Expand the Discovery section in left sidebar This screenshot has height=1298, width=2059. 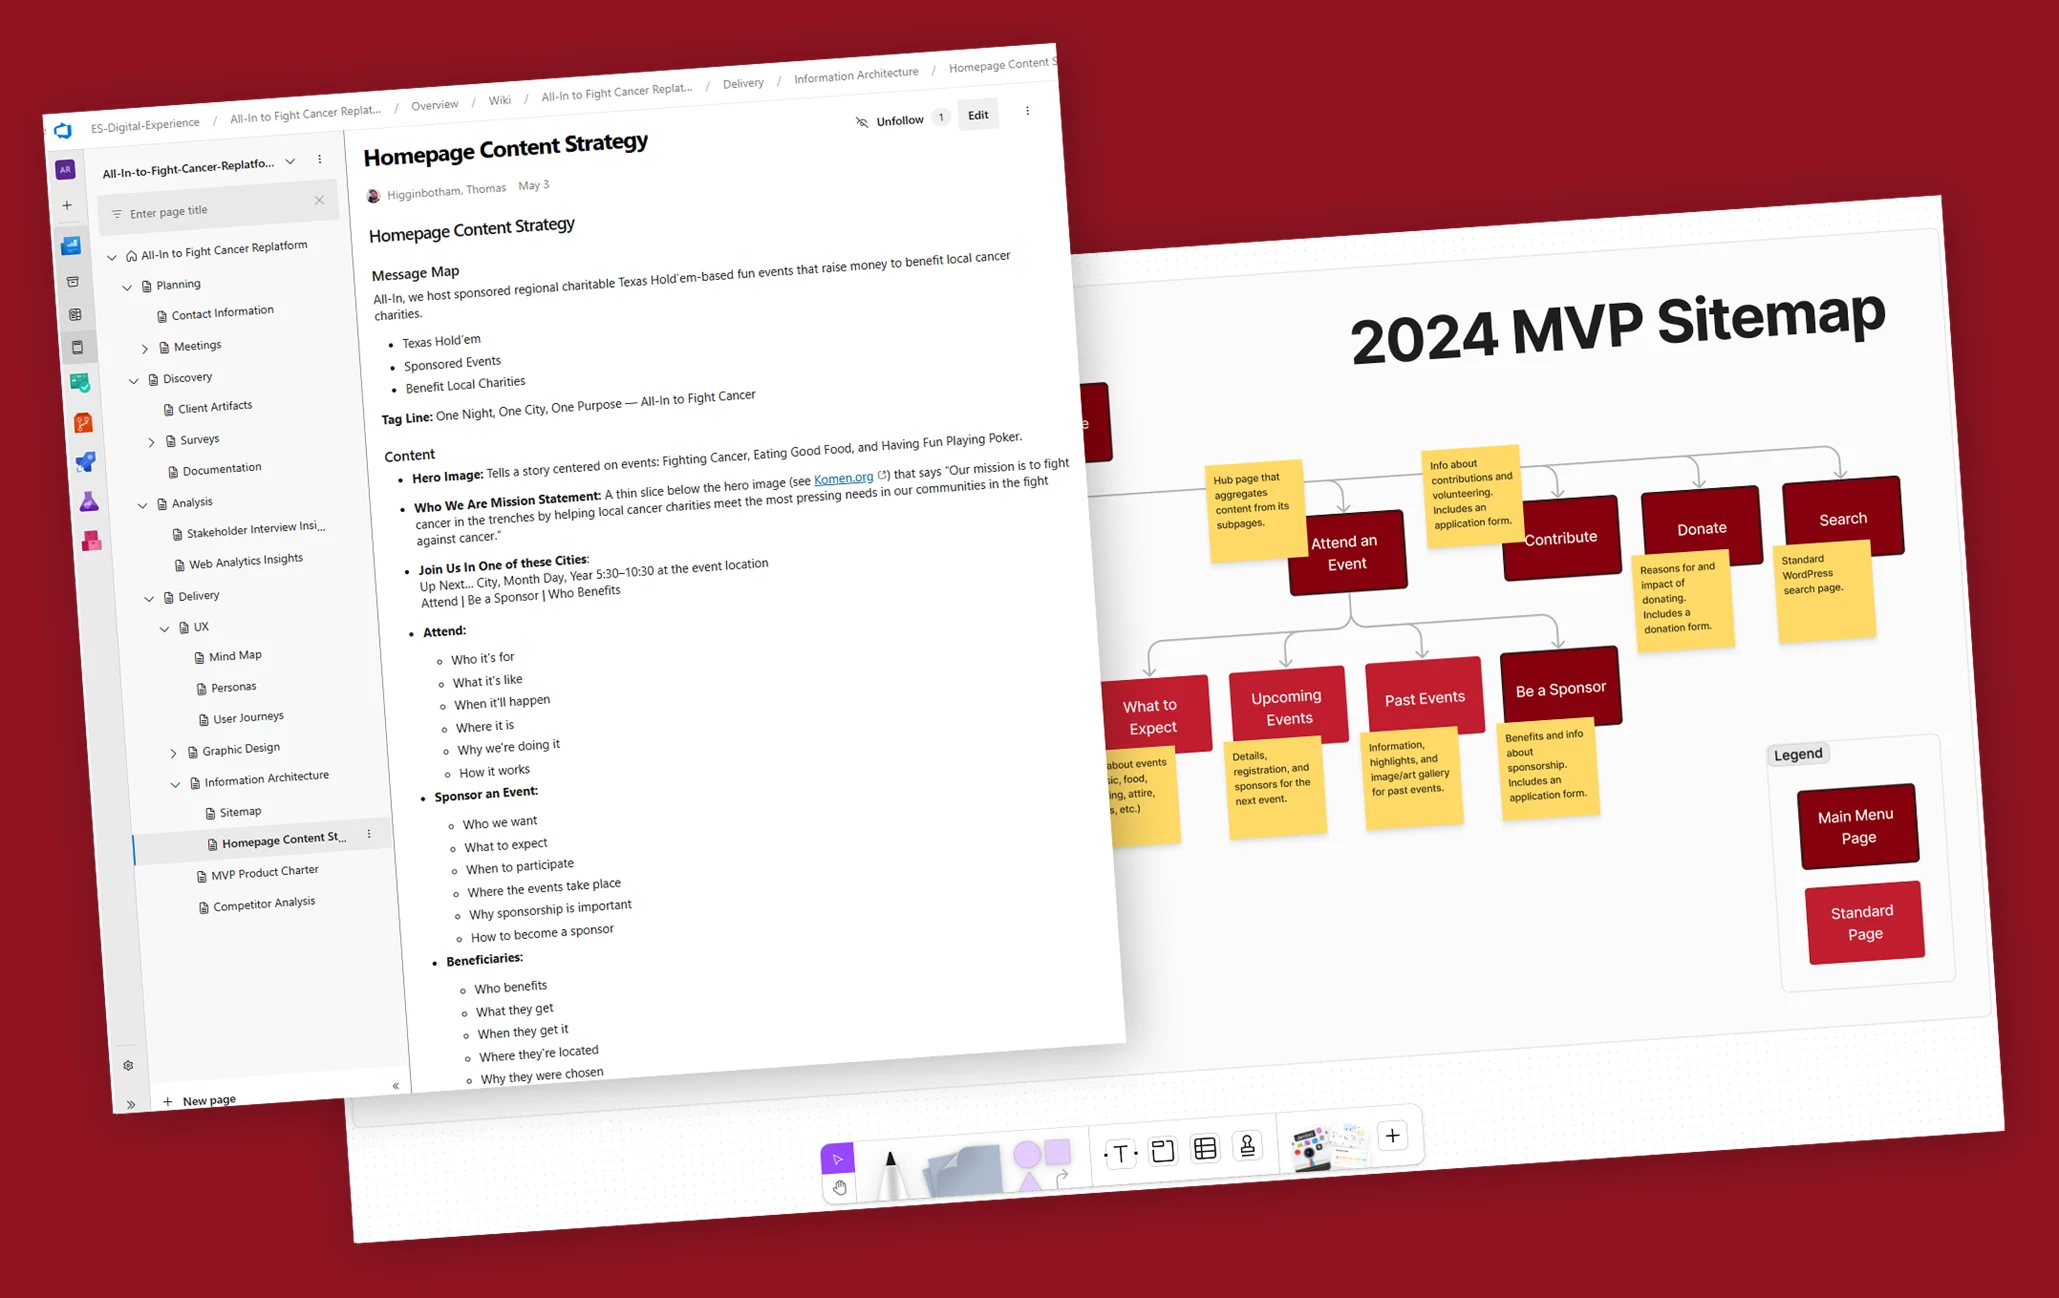[133, 378]
